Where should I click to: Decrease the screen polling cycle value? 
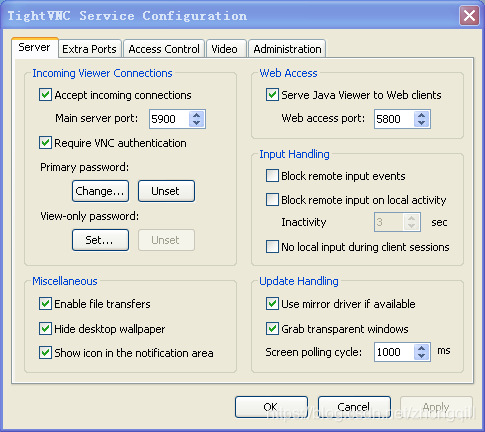coord(422,356)
